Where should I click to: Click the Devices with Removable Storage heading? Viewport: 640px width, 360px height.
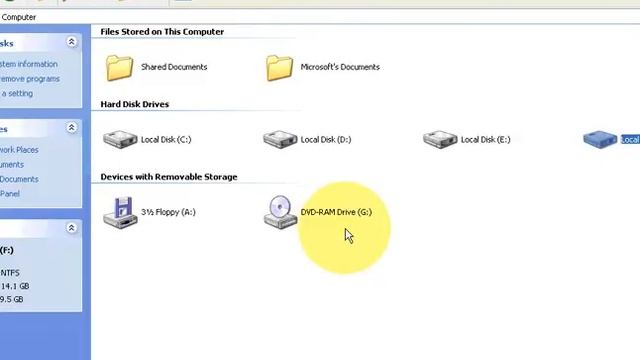[169, 177]
